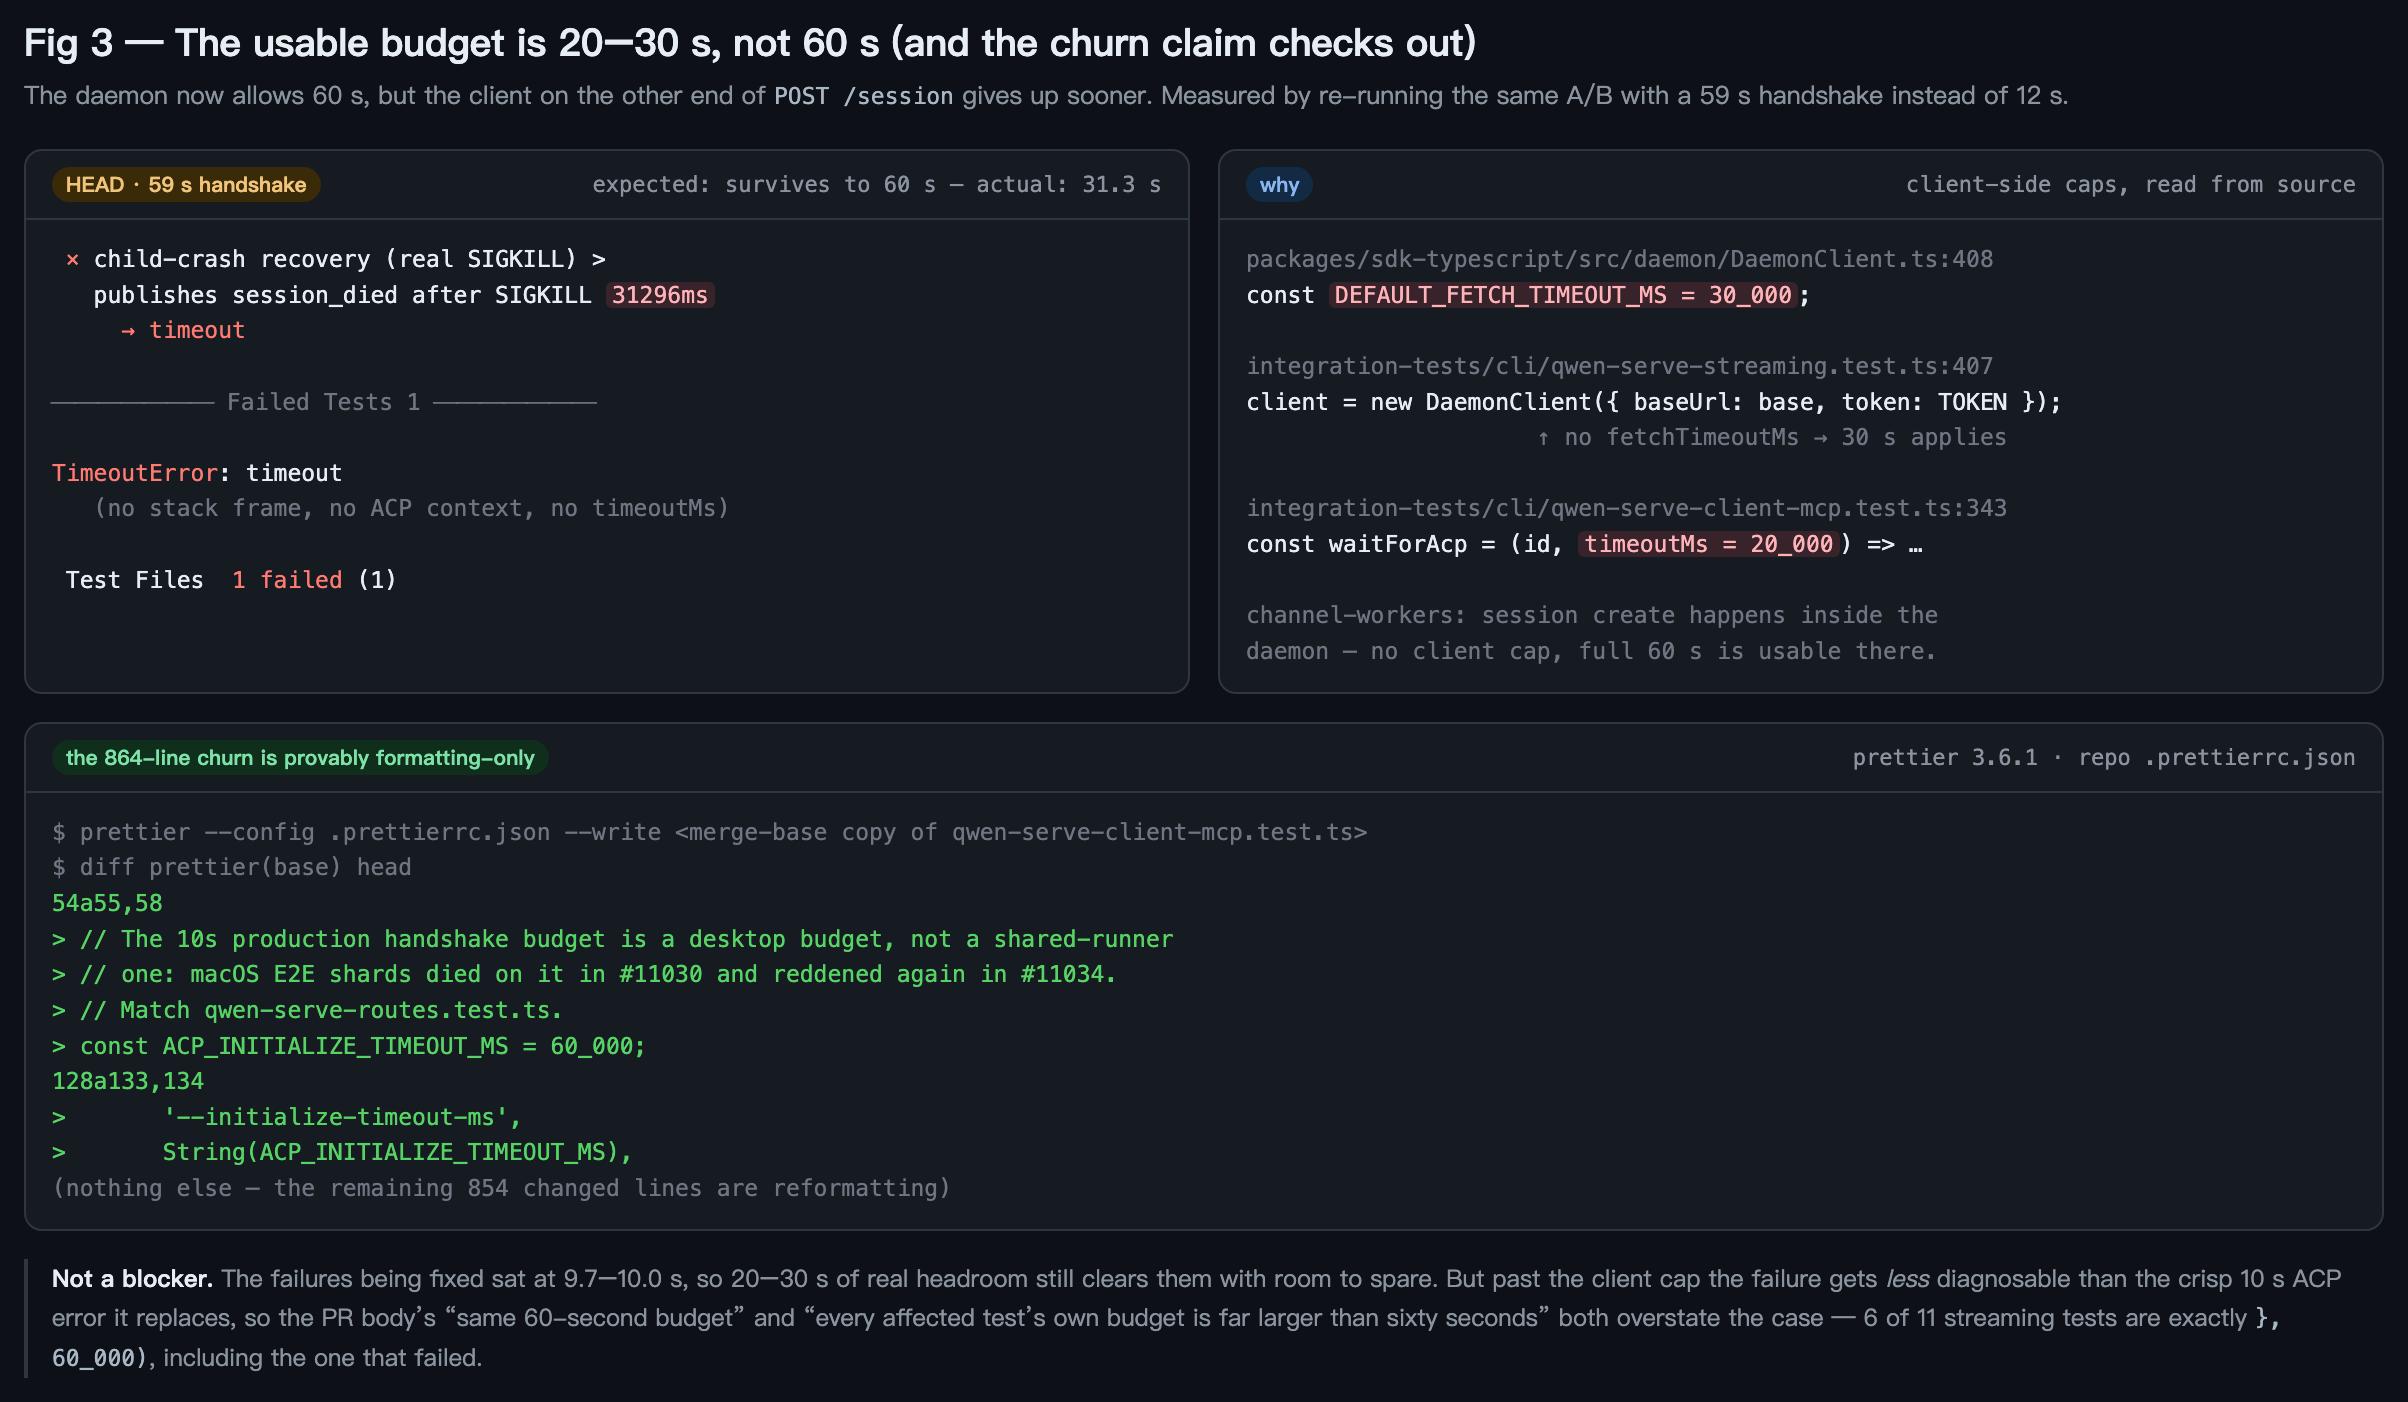This screenshot has width=2408, height=1402.
Task: Click the red × failed-test mark
Action: pyautogui.click(x=72, y=260)
